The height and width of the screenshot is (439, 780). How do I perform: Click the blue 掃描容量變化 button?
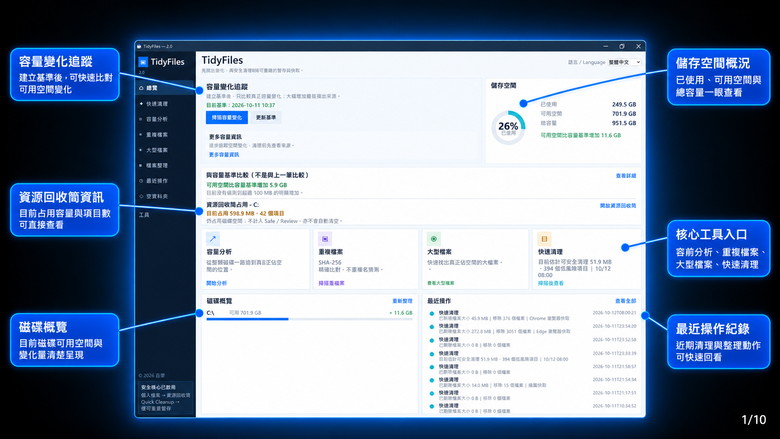pos(227,117)
